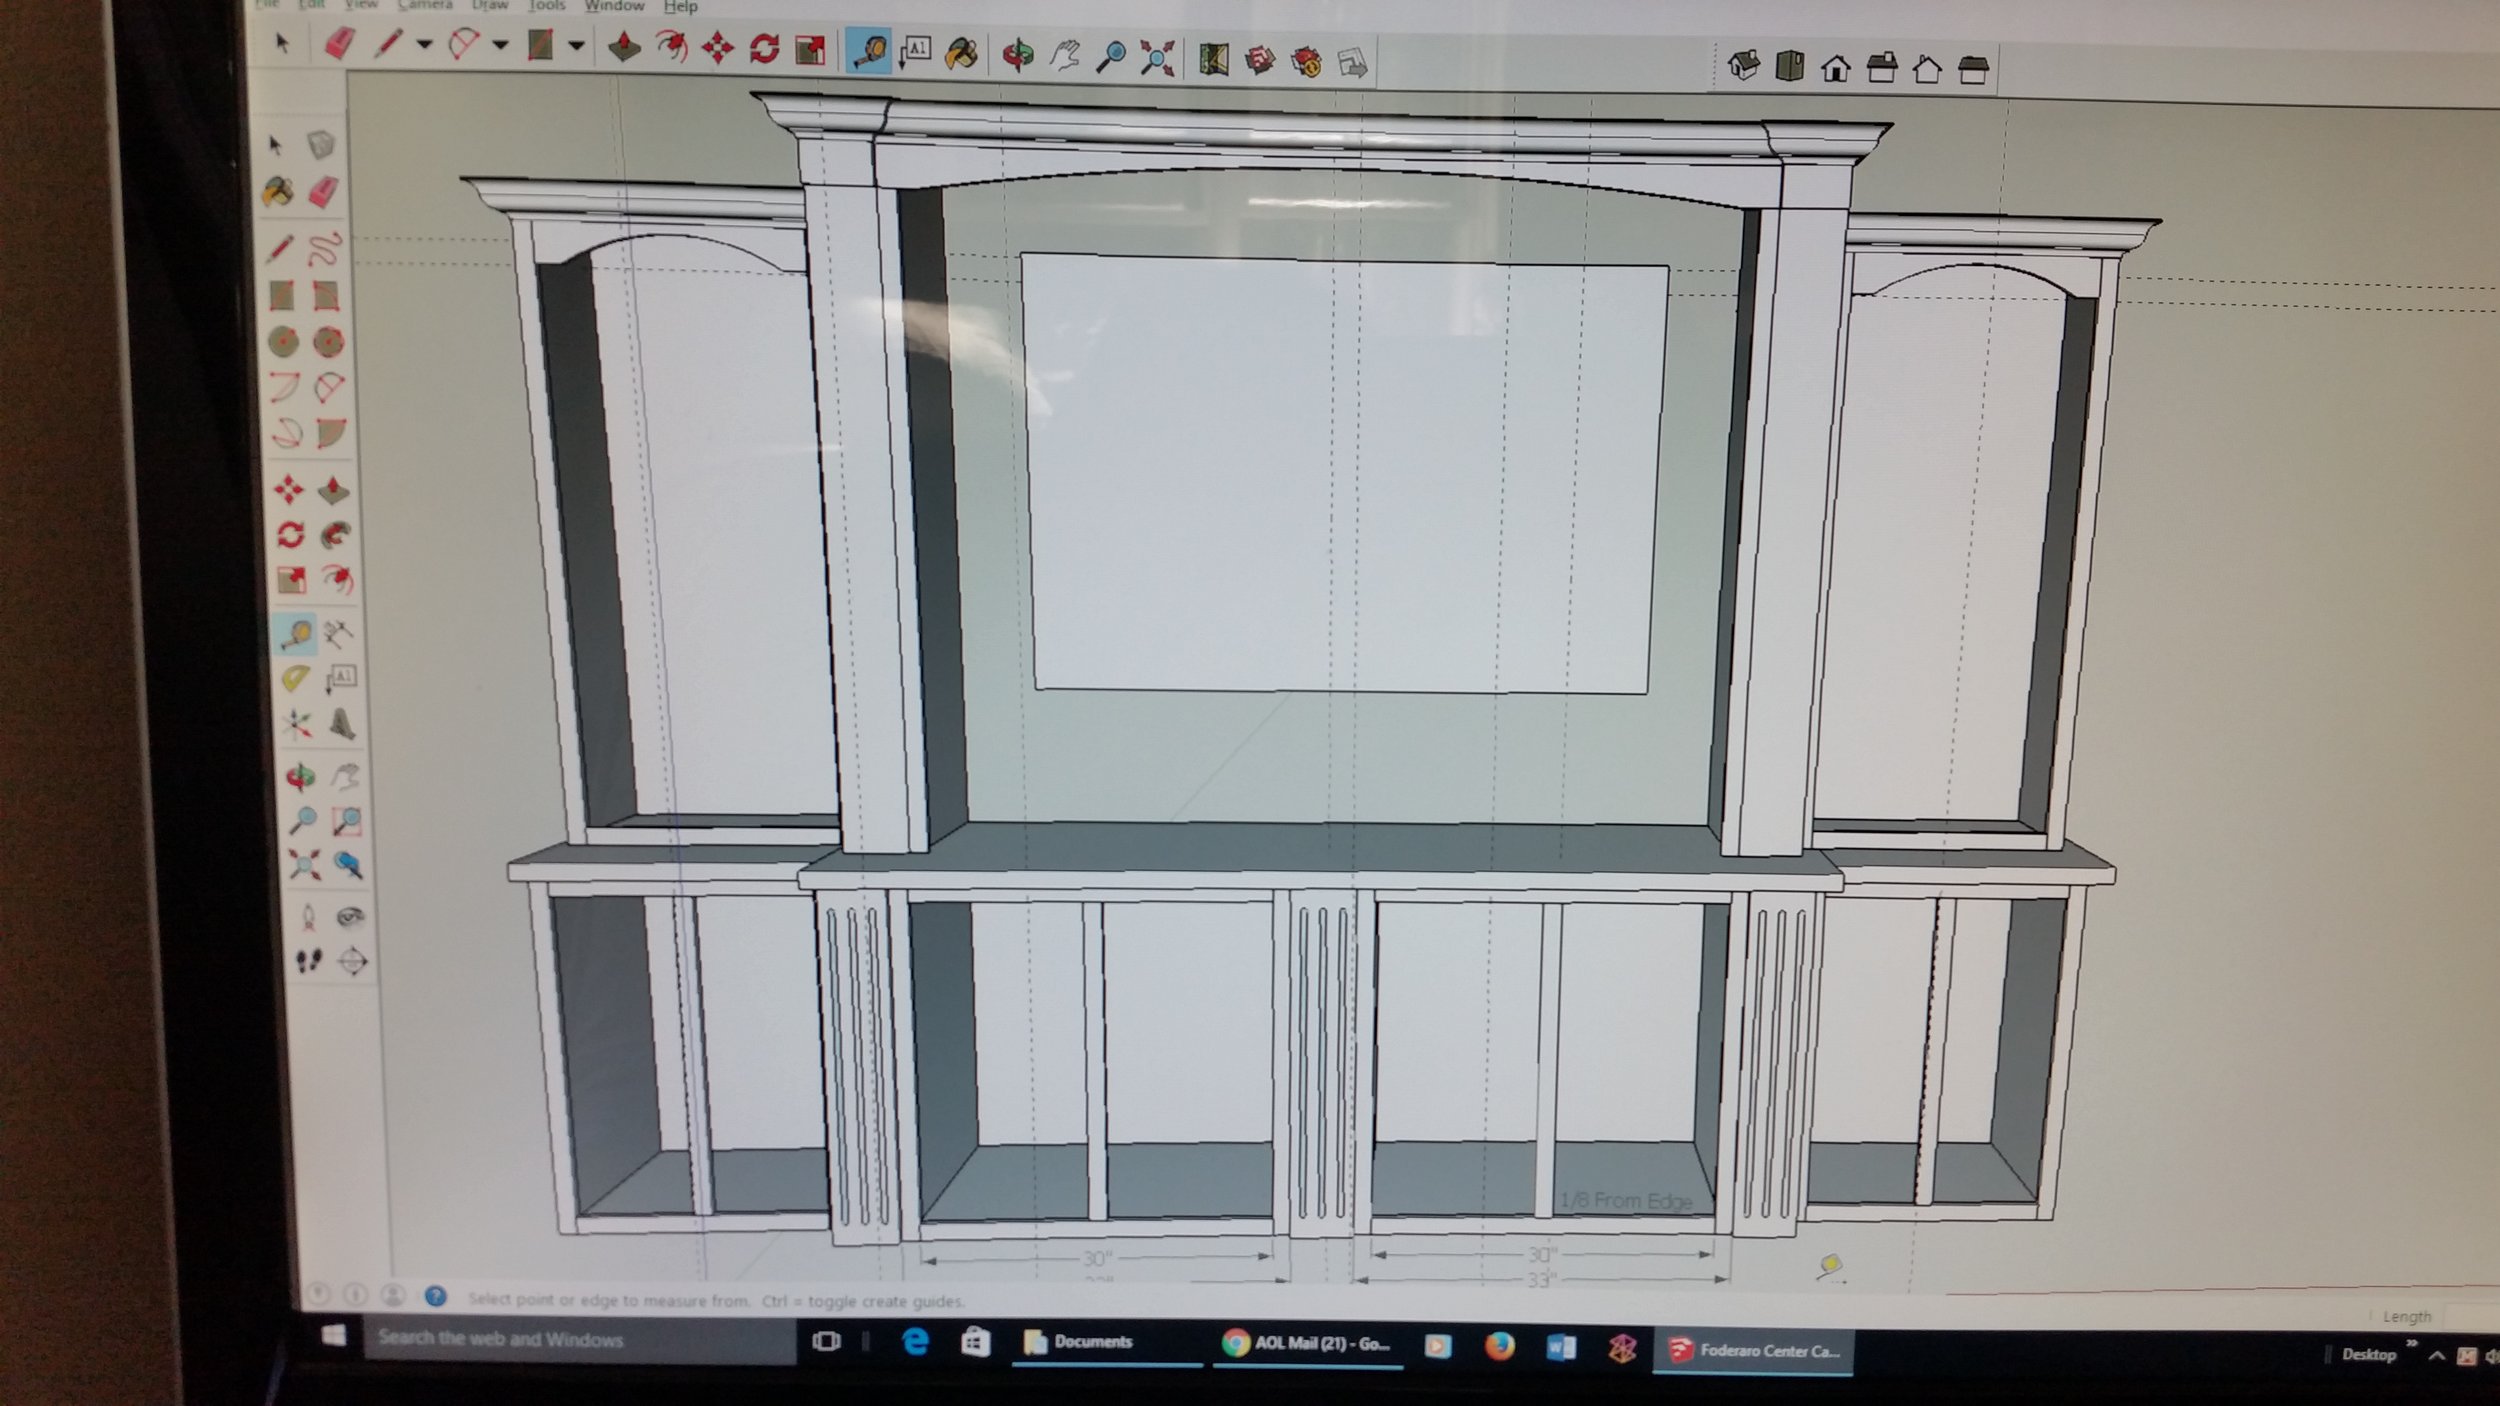Select the Axes tool in the left palette
The height and width of the screenshot is (1406, 2500).
(296, 724)
